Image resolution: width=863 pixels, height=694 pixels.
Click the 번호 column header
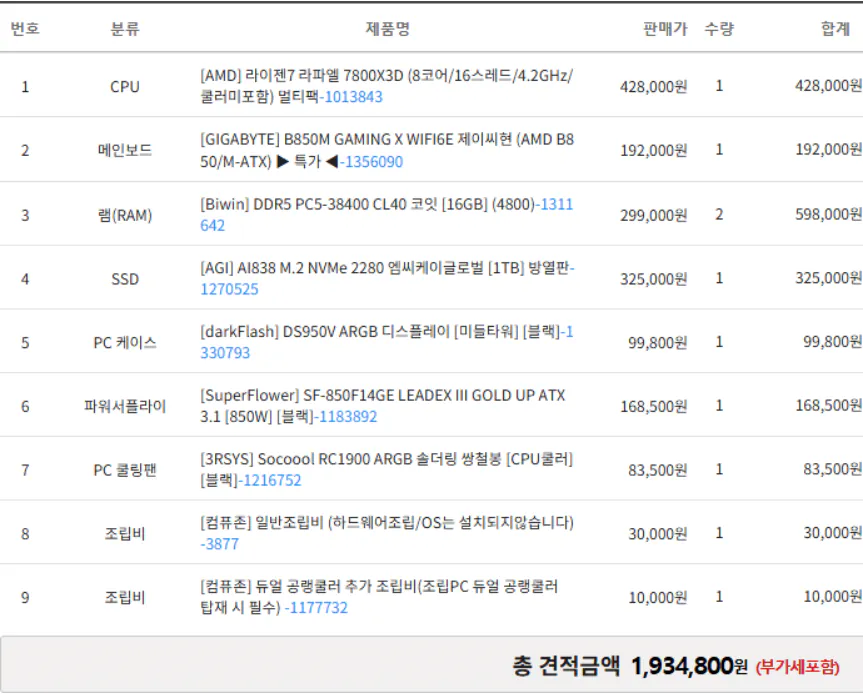pos(25,28)
